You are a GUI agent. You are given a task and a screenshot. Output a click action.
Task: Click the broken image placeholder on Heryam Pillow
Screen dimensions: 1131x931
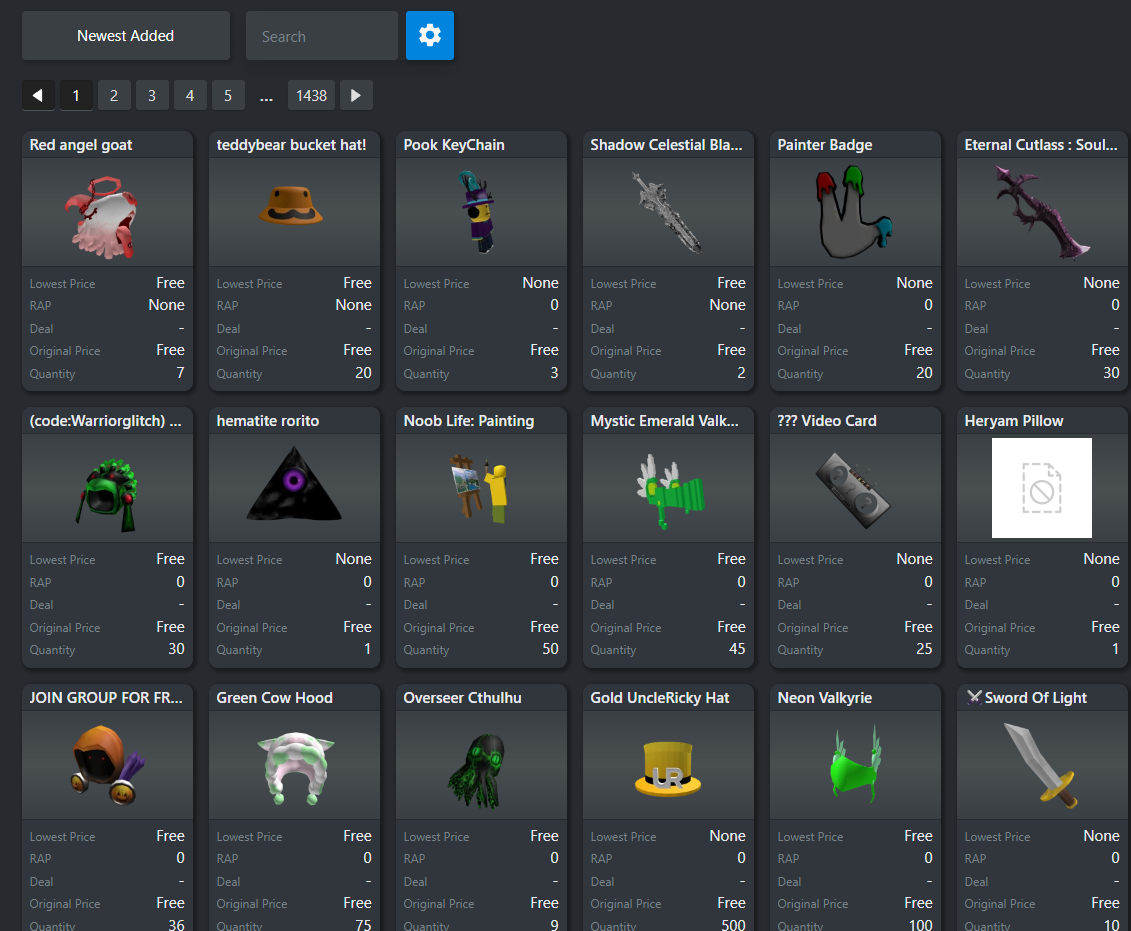1041,488
